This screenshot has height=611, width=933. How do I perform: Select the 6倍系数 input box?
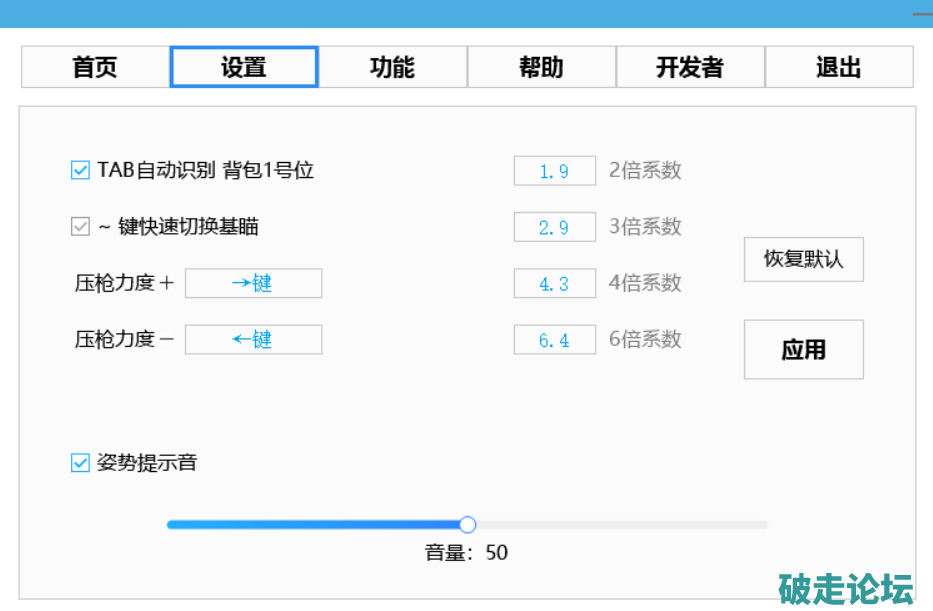[x=554, y=340]
